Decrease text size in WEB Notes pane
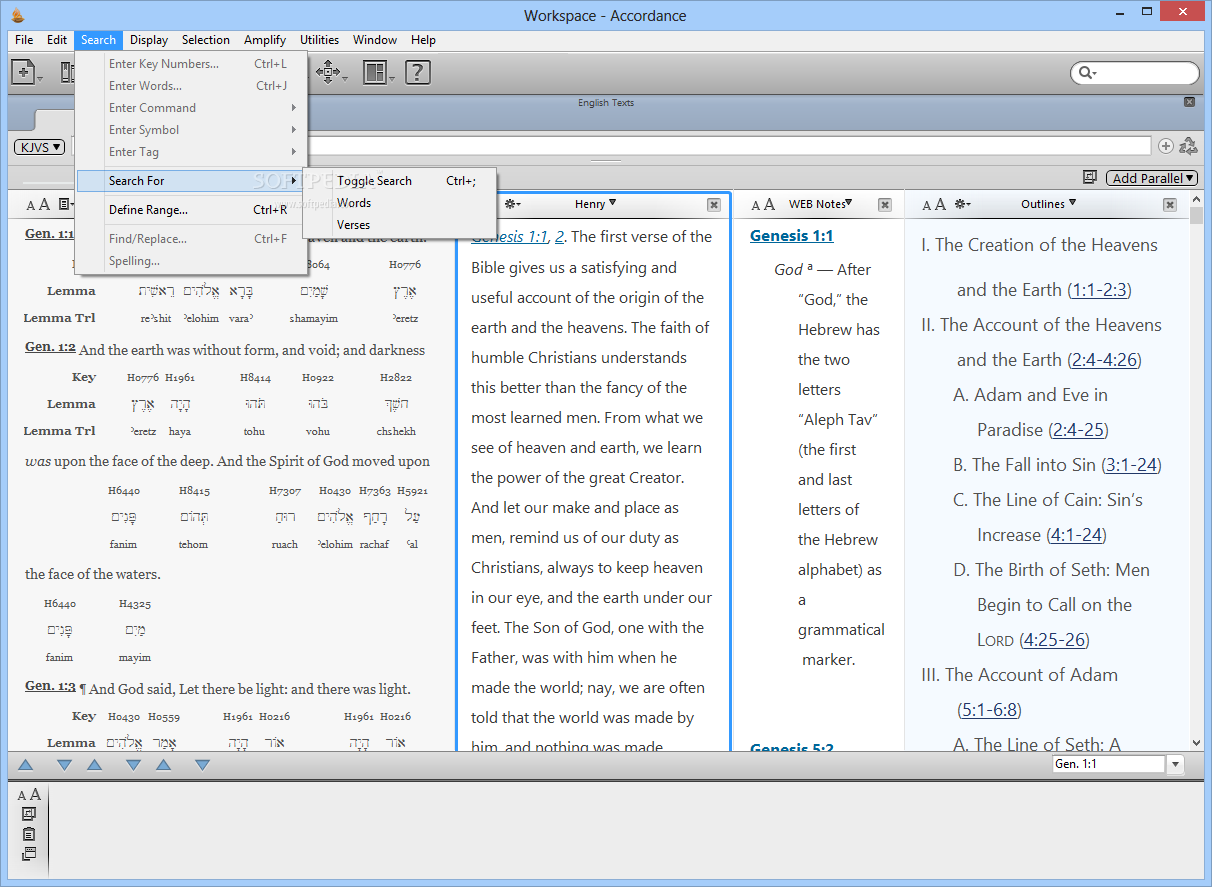The height and width of the screenshot is (887, 1212). tap(755, 205)
